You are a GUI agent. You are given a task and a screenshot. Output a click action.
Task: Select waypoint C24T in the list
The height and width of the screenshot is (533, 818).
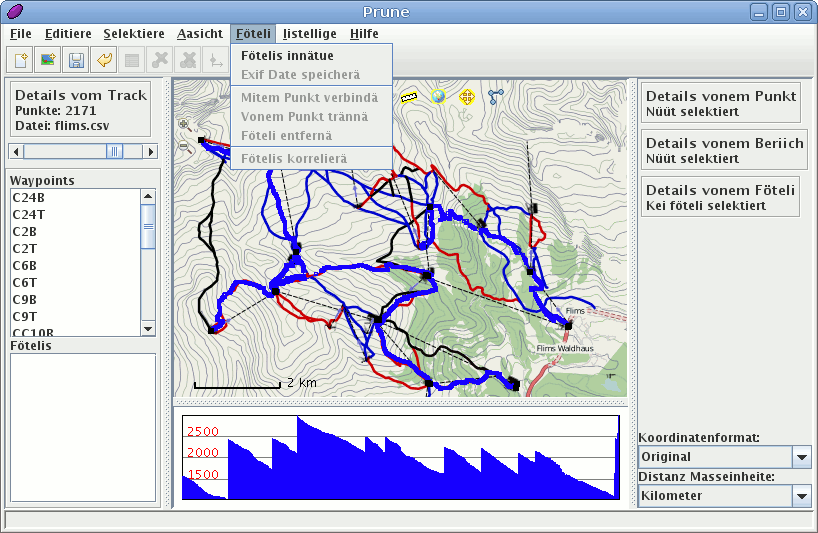pyautogui.click(x=28, y=214)
